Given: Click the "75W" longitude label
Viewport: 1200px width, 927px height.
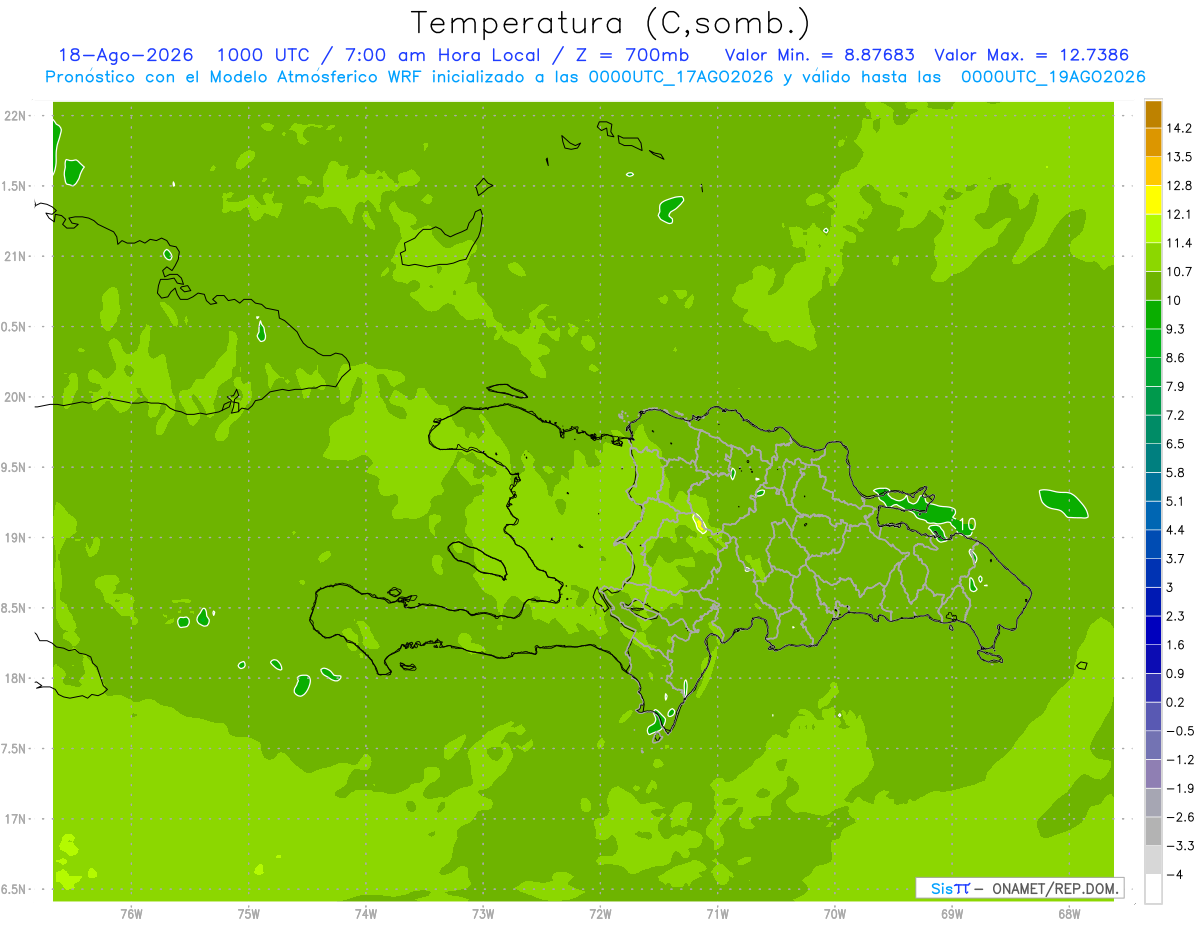Looking at the screenshot, I should (x=248, y=914).
